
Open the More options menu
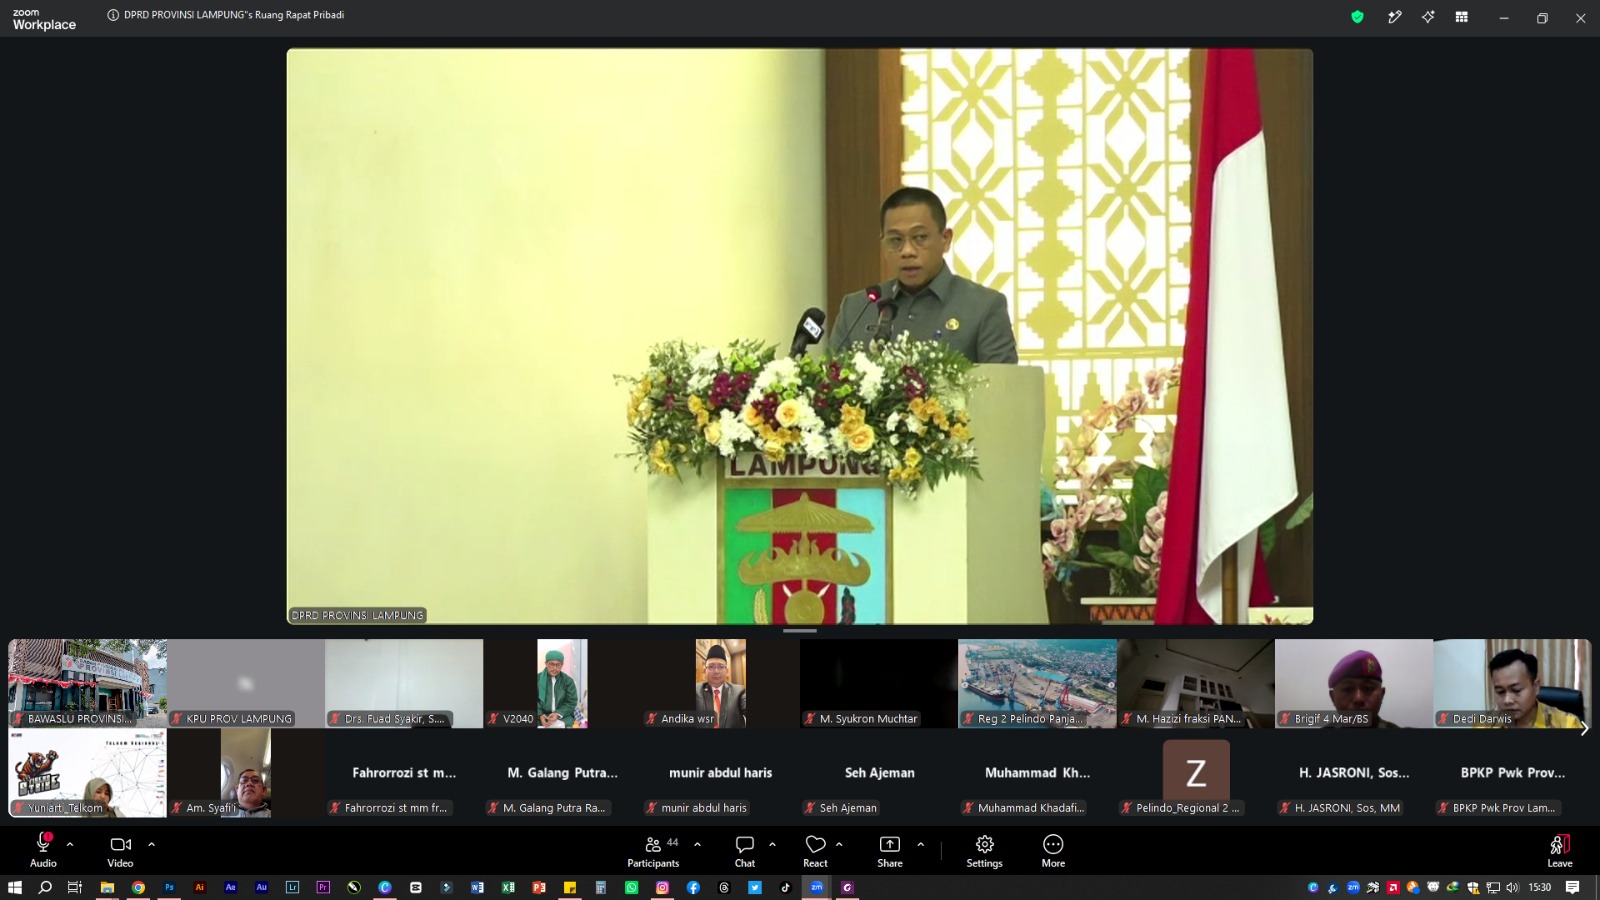pyautogui.click(x=1053, y=851)
